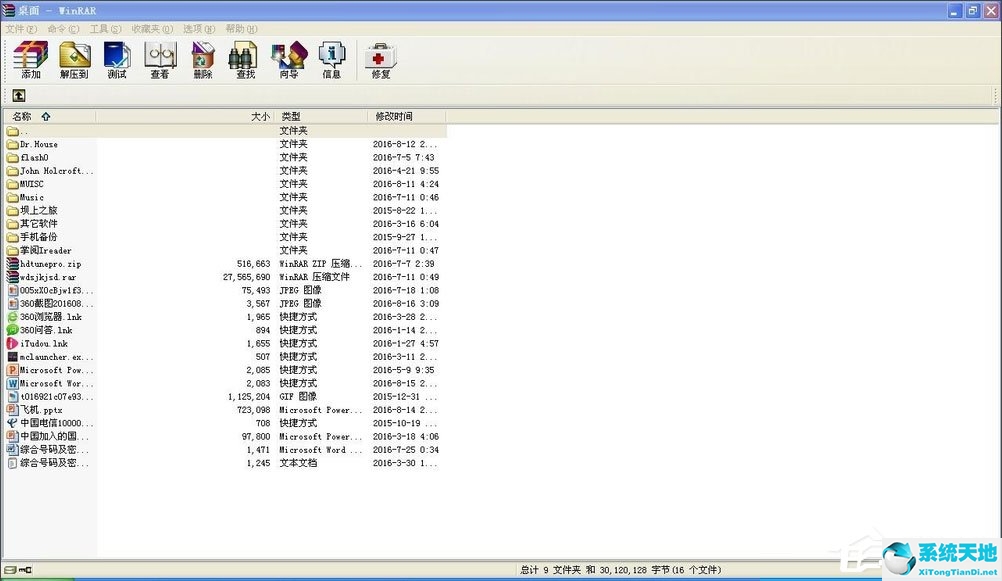This screenshot has height=581, width=1002.
Task: Open the 文件 (File) menu
Action: (21, 29)
